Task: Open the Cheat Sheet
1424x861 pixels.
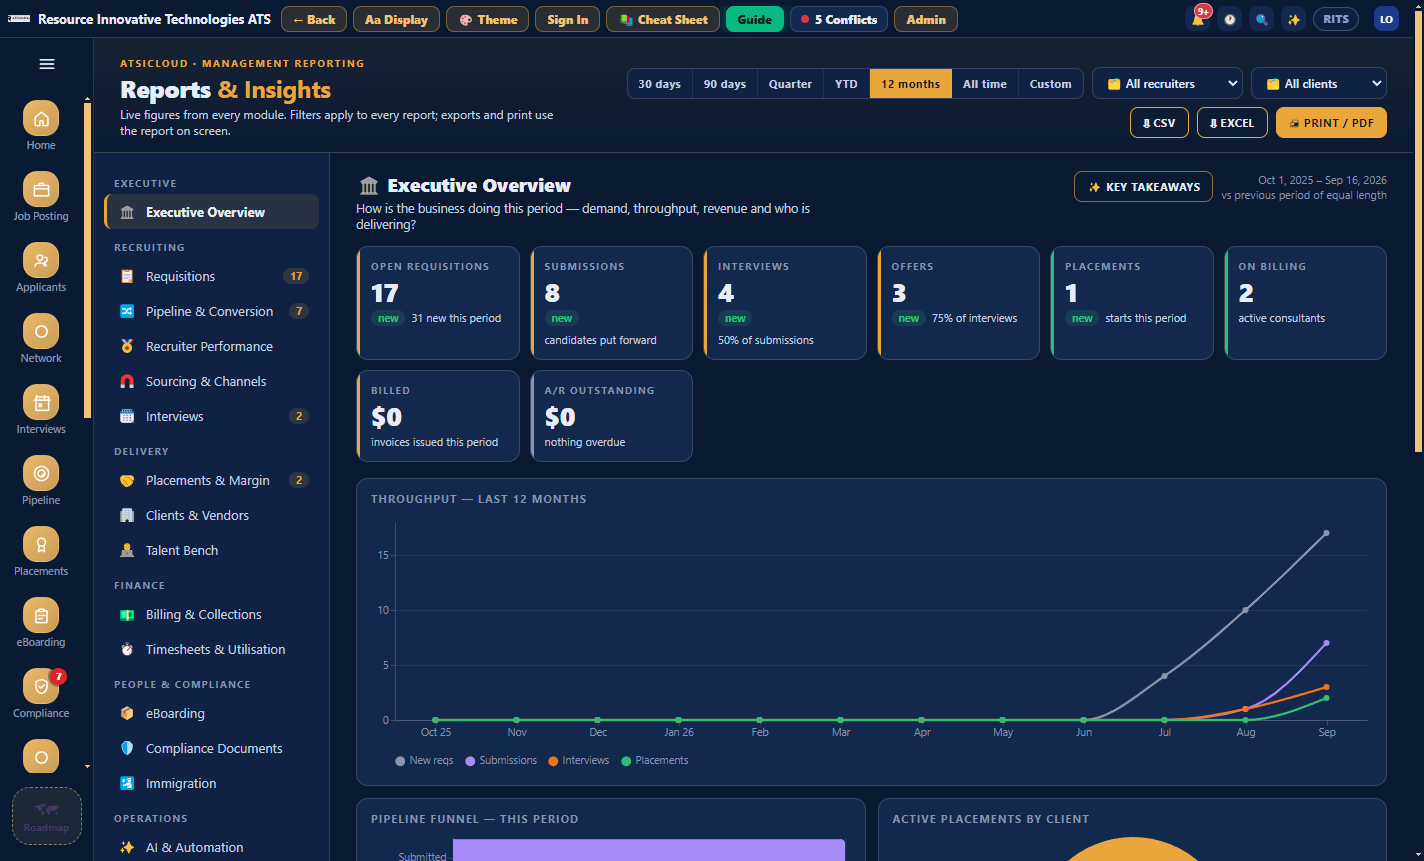Action: (663, 19)
